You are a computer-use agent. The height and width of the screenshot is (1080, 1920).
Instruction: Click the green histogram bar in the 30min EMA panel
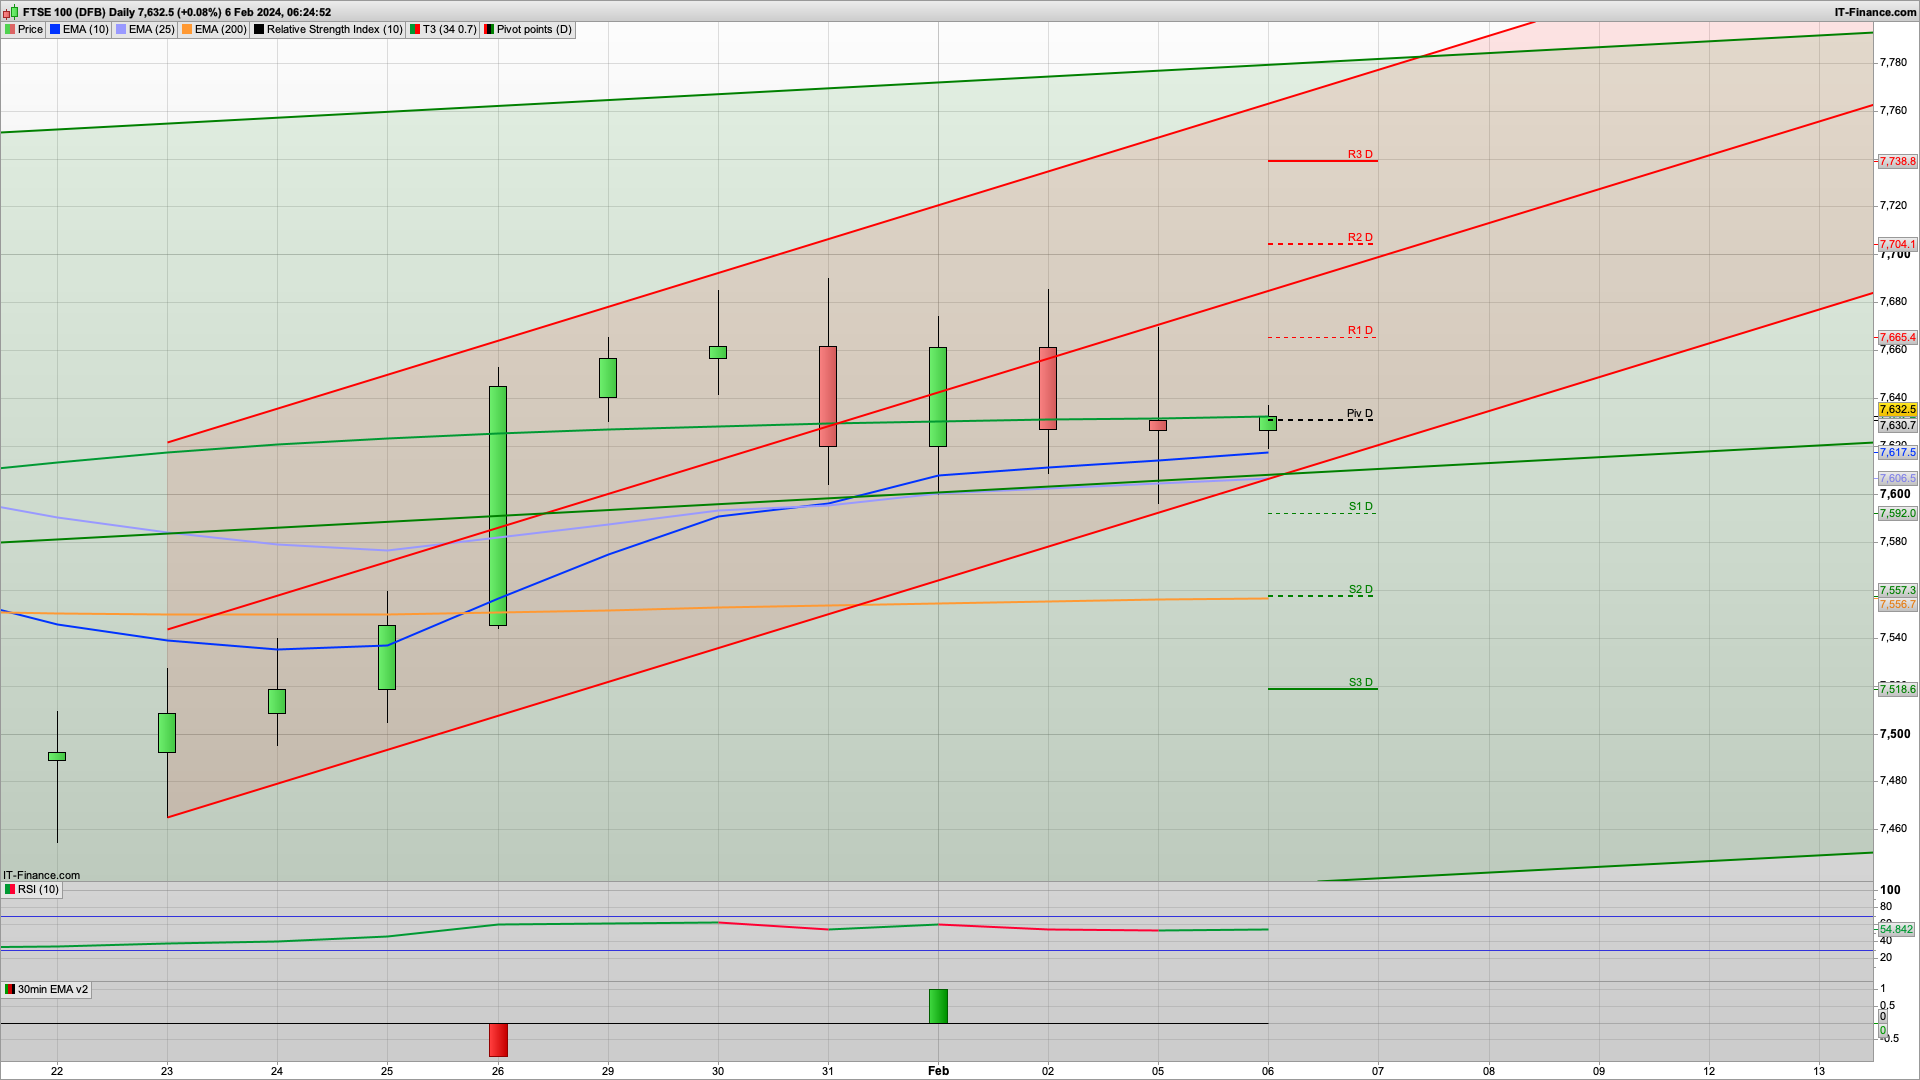(938, 1006)
